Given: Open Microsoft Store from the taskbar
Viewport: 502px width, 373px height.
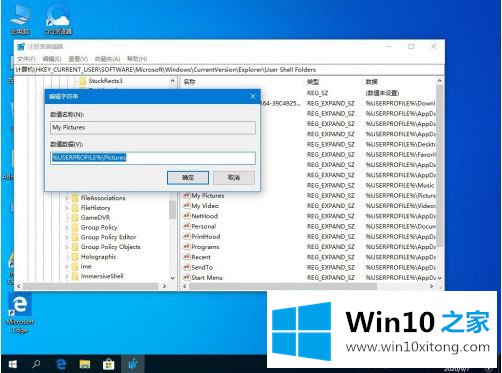Looking at the screenshot, I should pos(108,364).
